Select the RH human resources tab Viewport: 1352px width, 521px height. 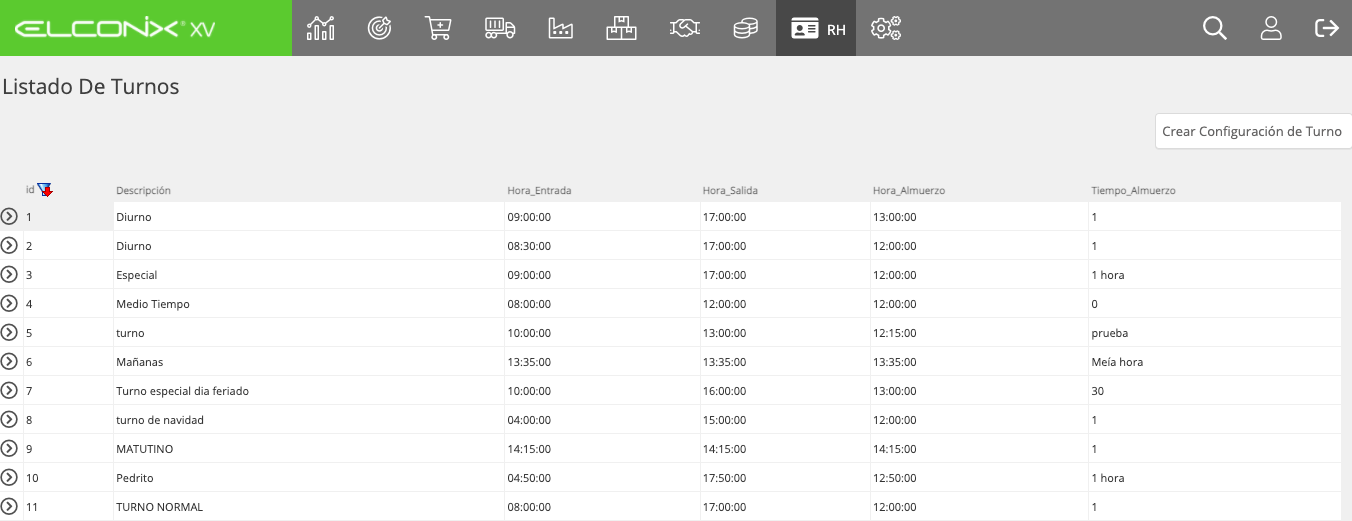pyautogui.click(x=816, y=28)
